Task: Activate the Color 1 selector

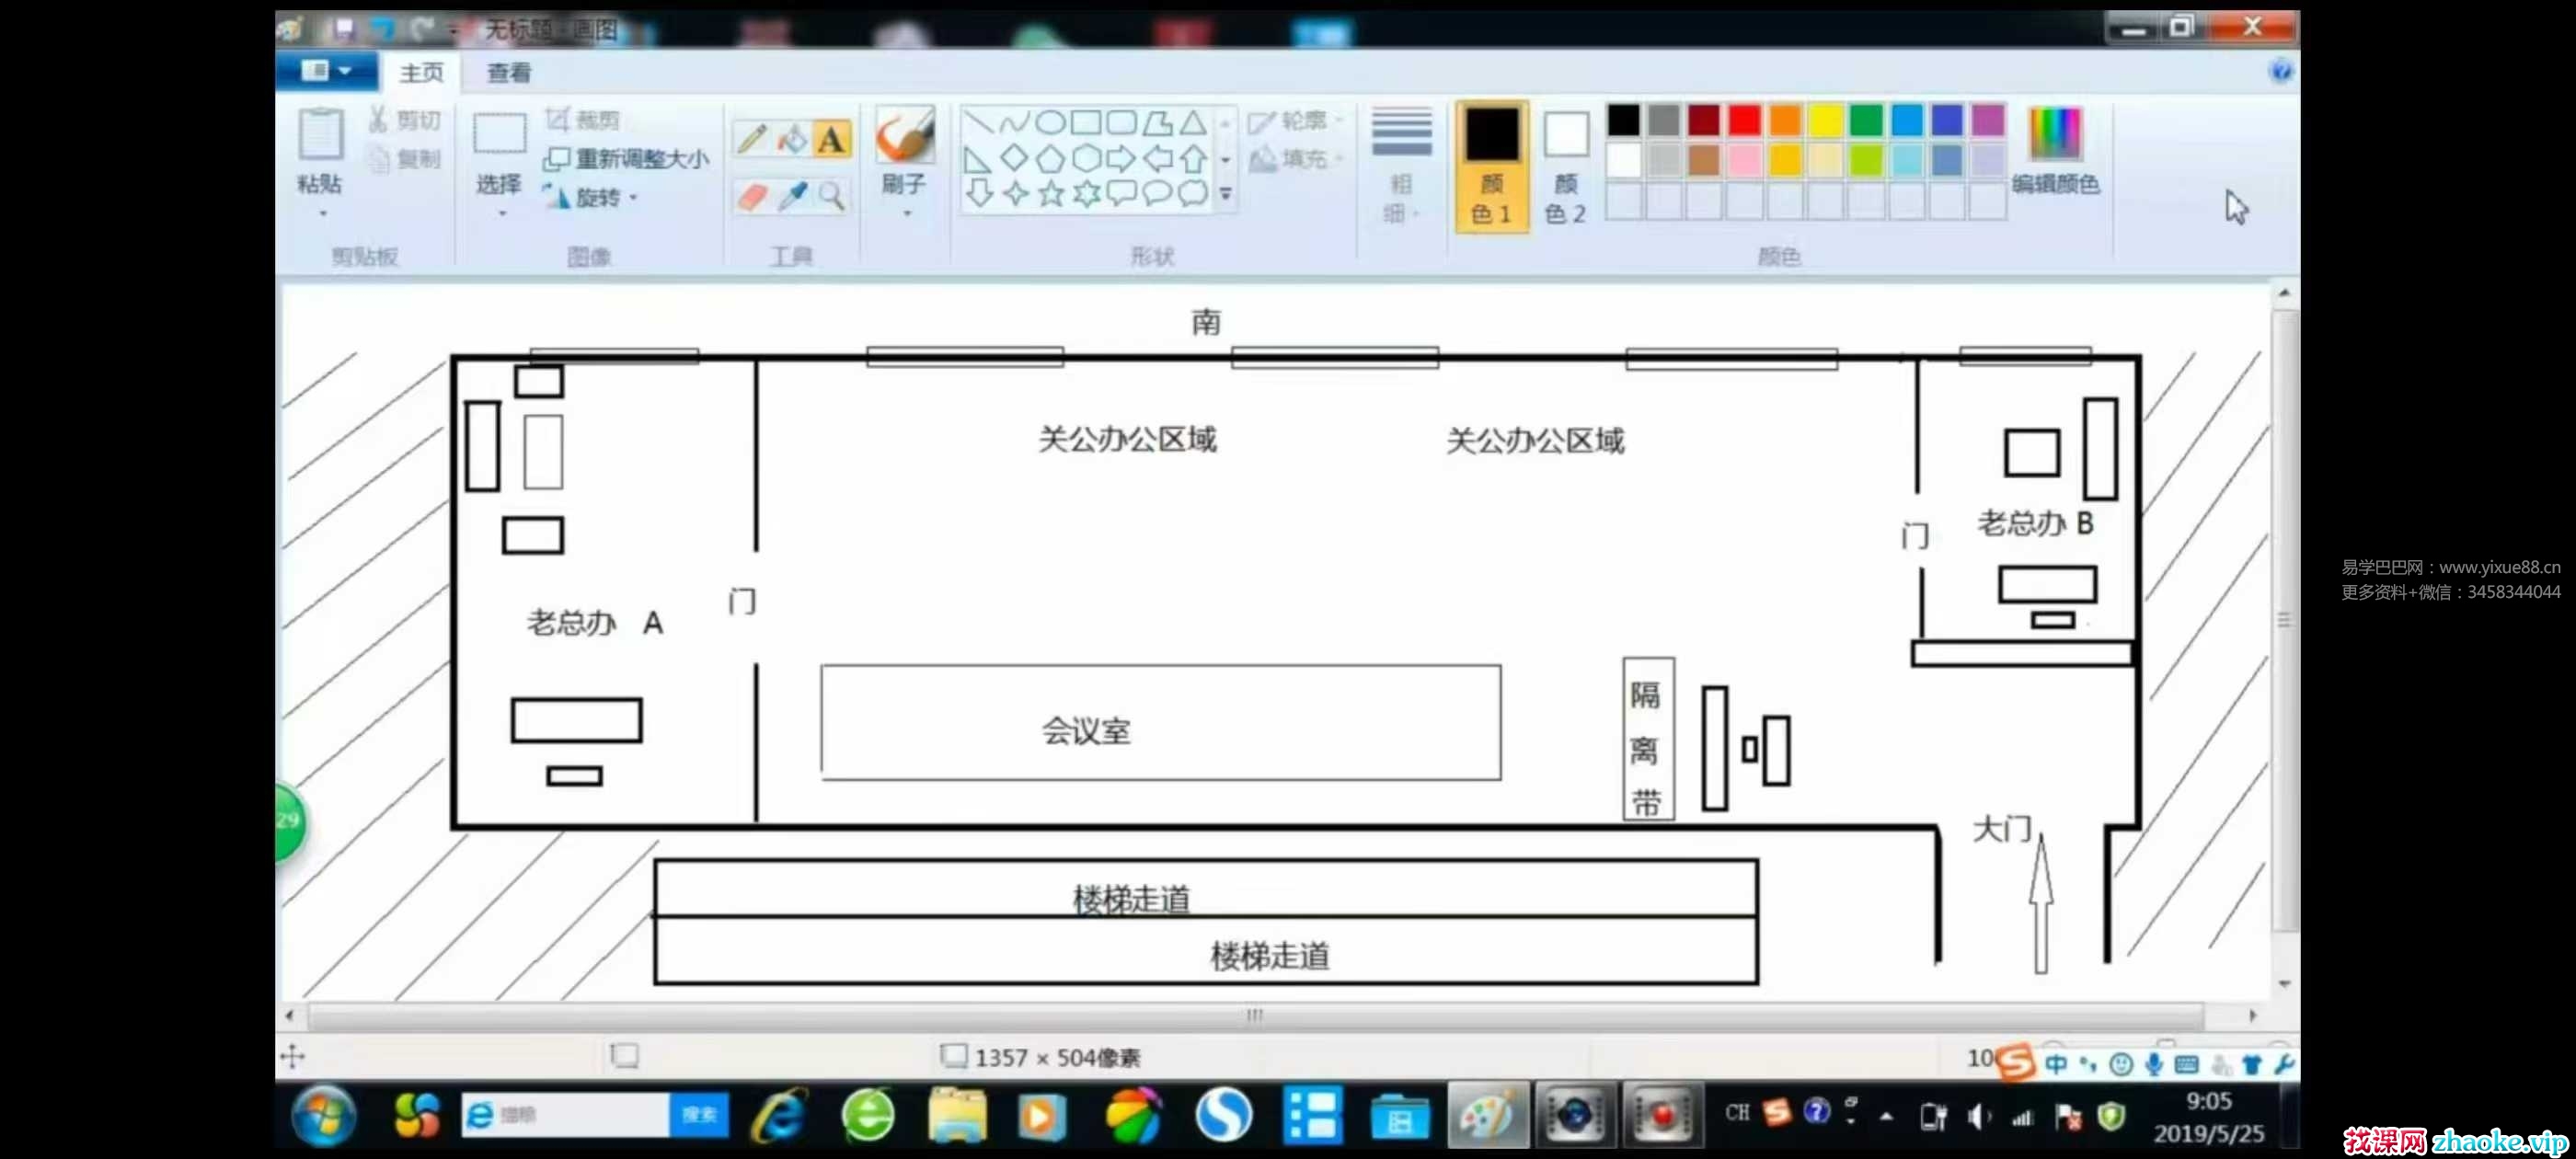Action: [1491, 167]
